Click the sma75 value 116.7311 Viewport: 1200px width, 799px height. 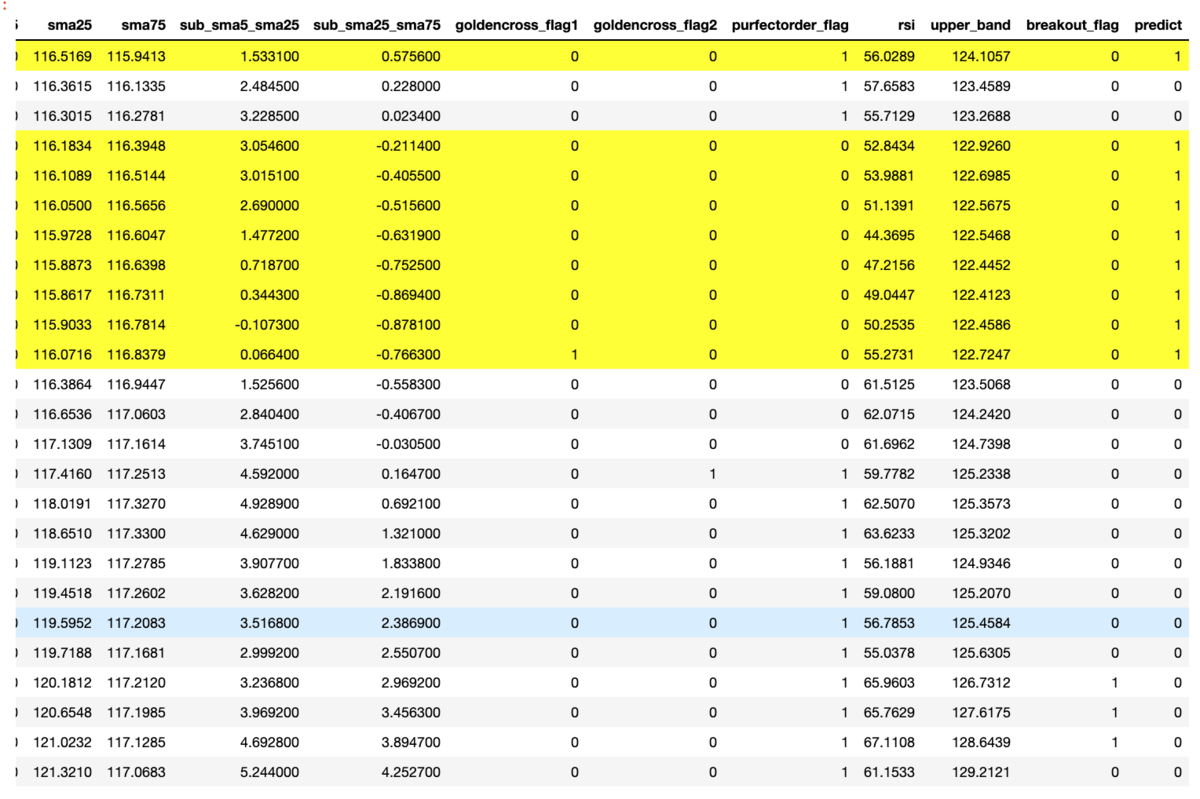pos(137,295)
